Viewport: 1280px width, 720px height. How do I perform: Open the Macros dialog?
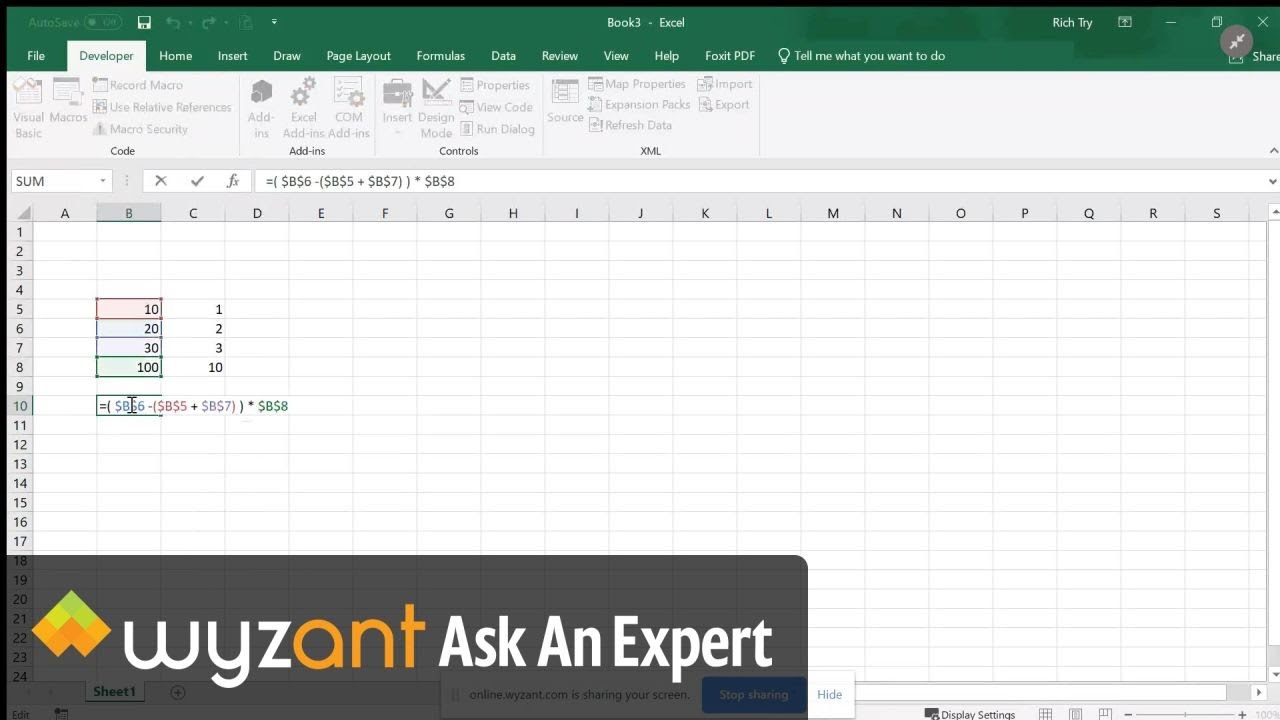pyautogui.click(x=68, y=101)
